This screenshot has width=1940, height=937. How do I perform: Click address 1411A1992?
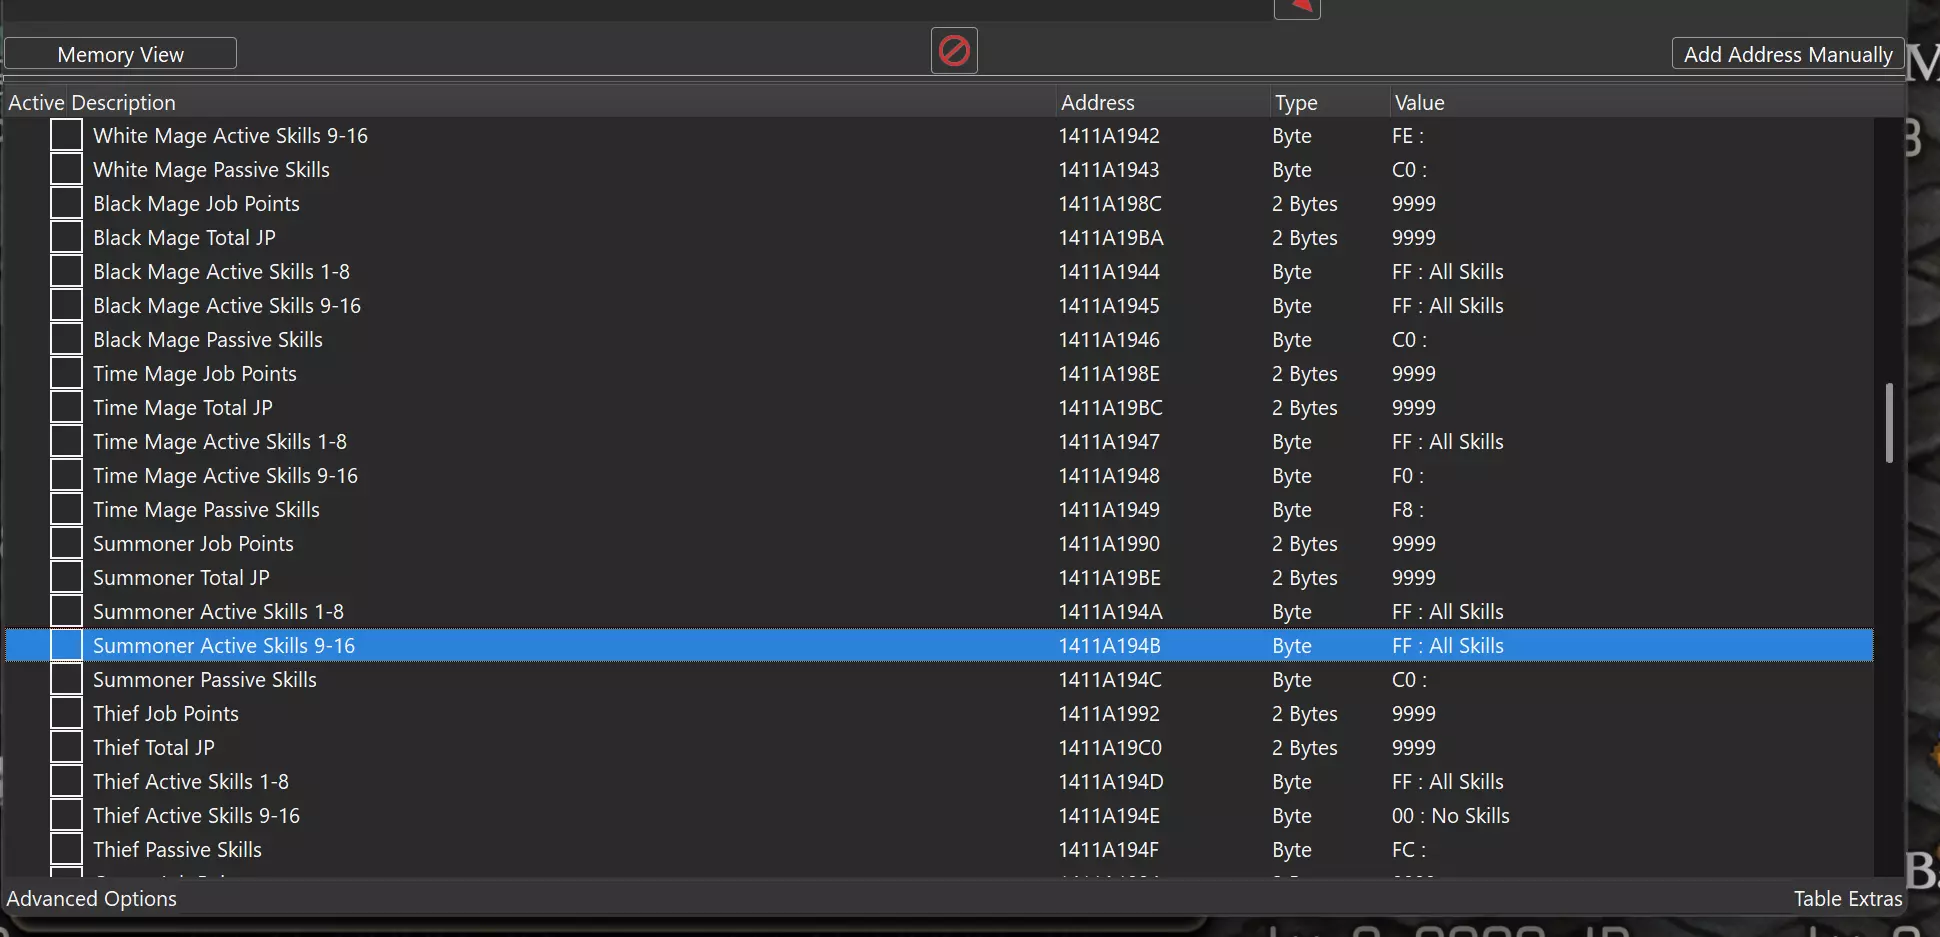click(x=1109, y=713)
